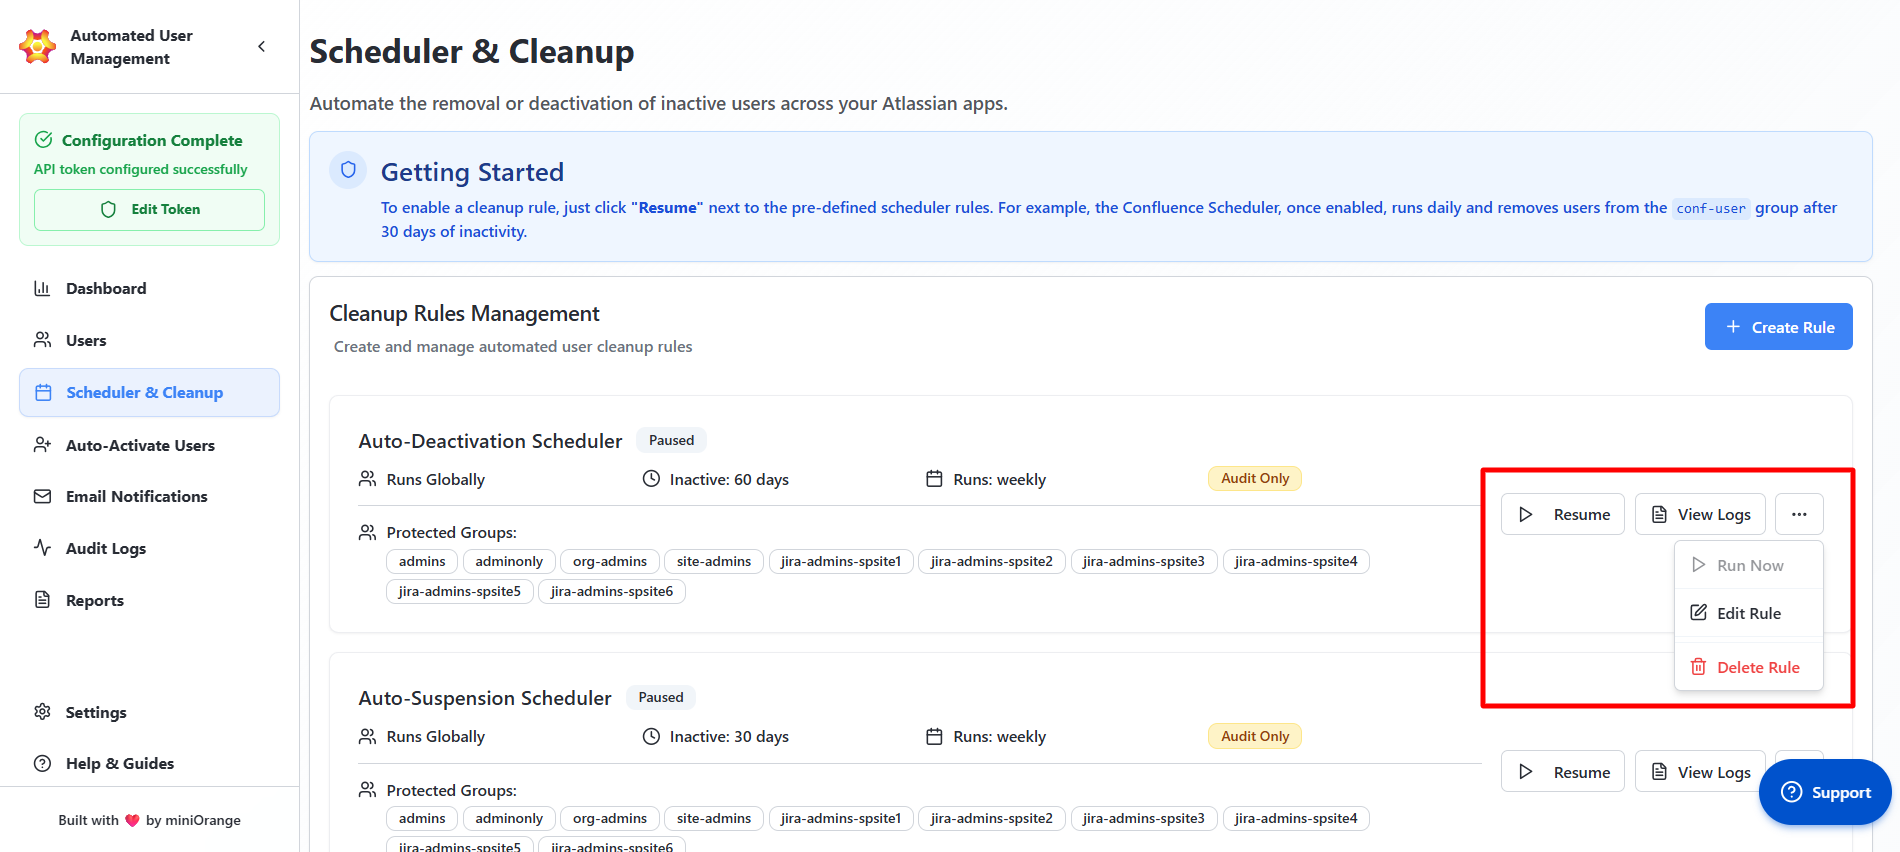Click the clock icon by 'Inactive: 30 days'

pyautogui.click(x=651, y=736)
